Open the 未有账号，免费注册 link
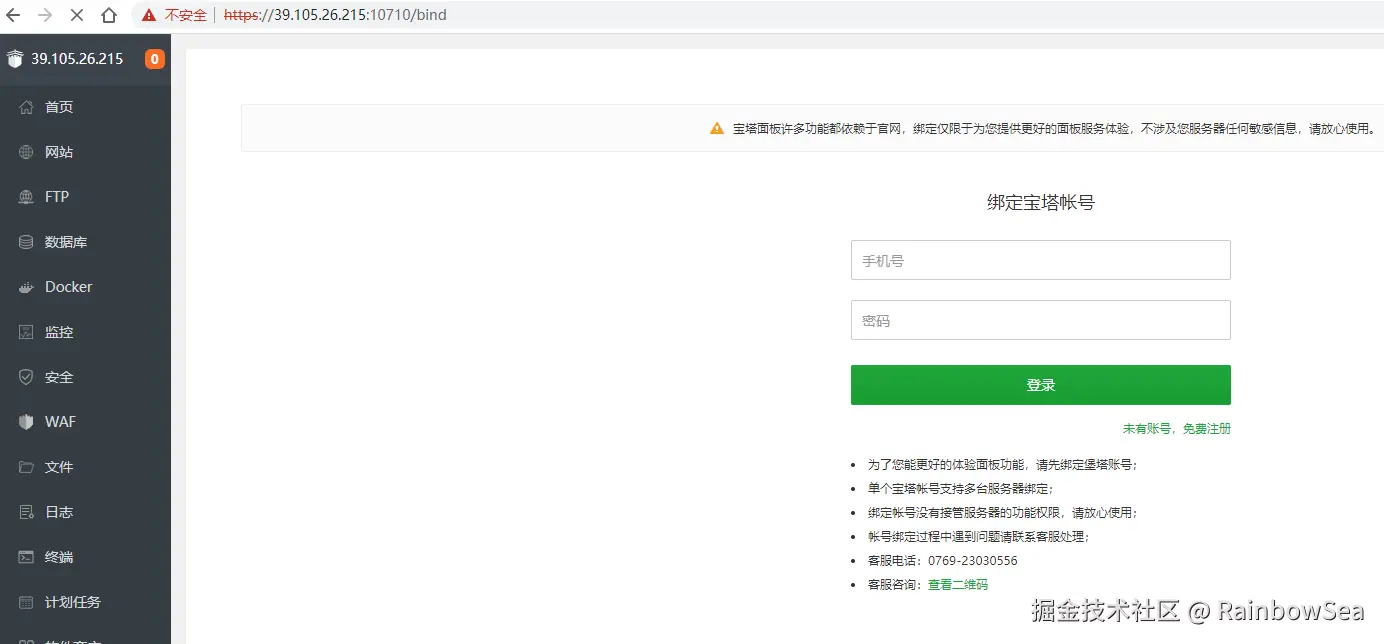The width and height of the screenshot is (1384, 644). pyautogui.click(x=1176, y=428)
